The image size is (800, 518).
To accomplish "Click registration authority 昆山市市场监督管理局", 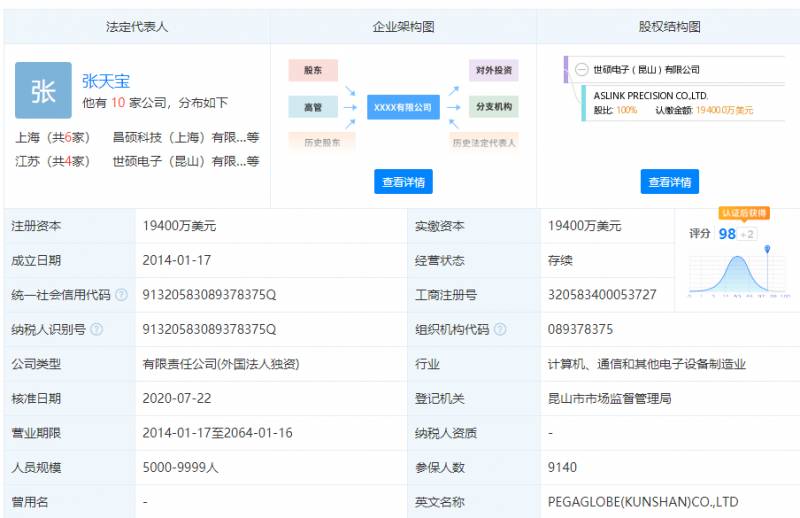I will click(x=609, y=398).
